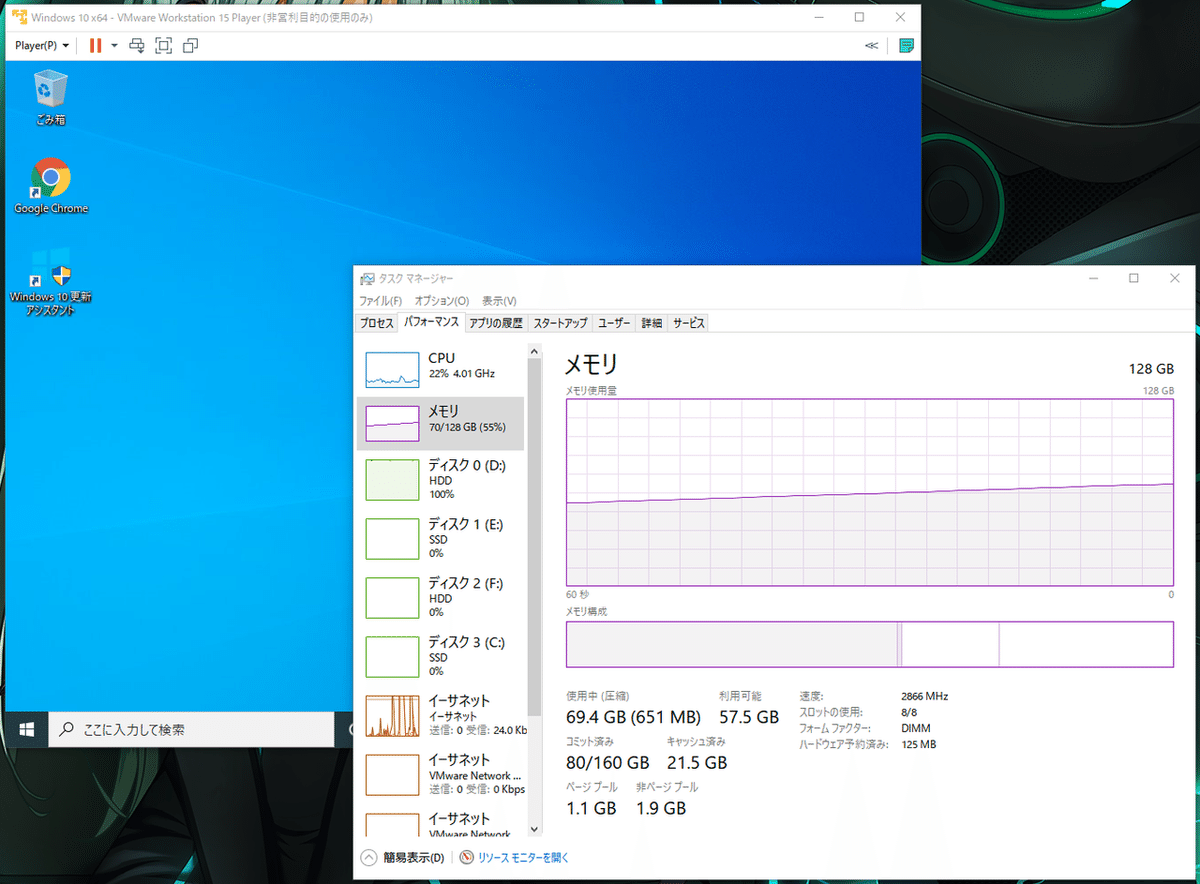Click non-paged pool value 1.9 GB
The height and width of the screenshot is (884, 1200).
[x=661, y=808]
